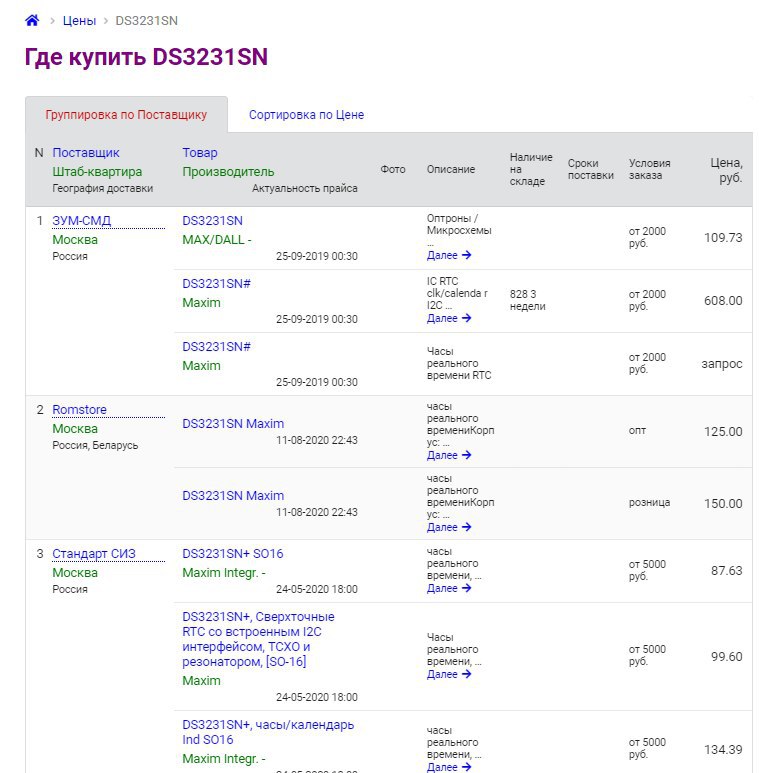This screenshot has height=773, width=759.
Task: Click the stock value 828 3 недели
Action: point(527,300)
